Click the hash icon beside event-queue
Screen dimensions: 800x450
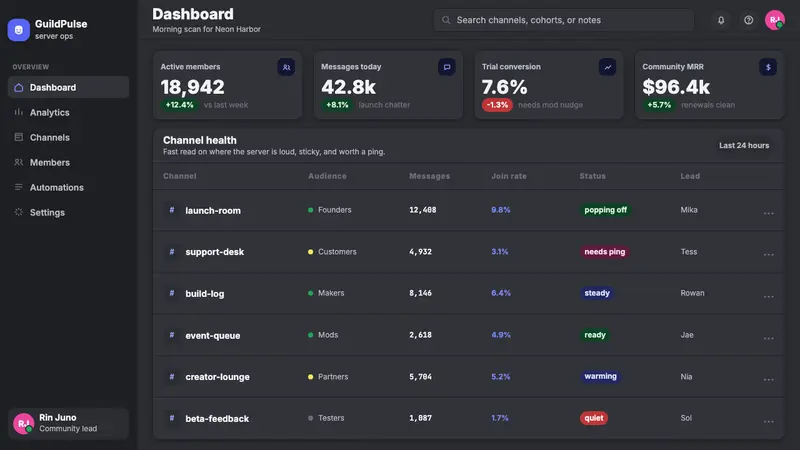[x=172, y=335]
